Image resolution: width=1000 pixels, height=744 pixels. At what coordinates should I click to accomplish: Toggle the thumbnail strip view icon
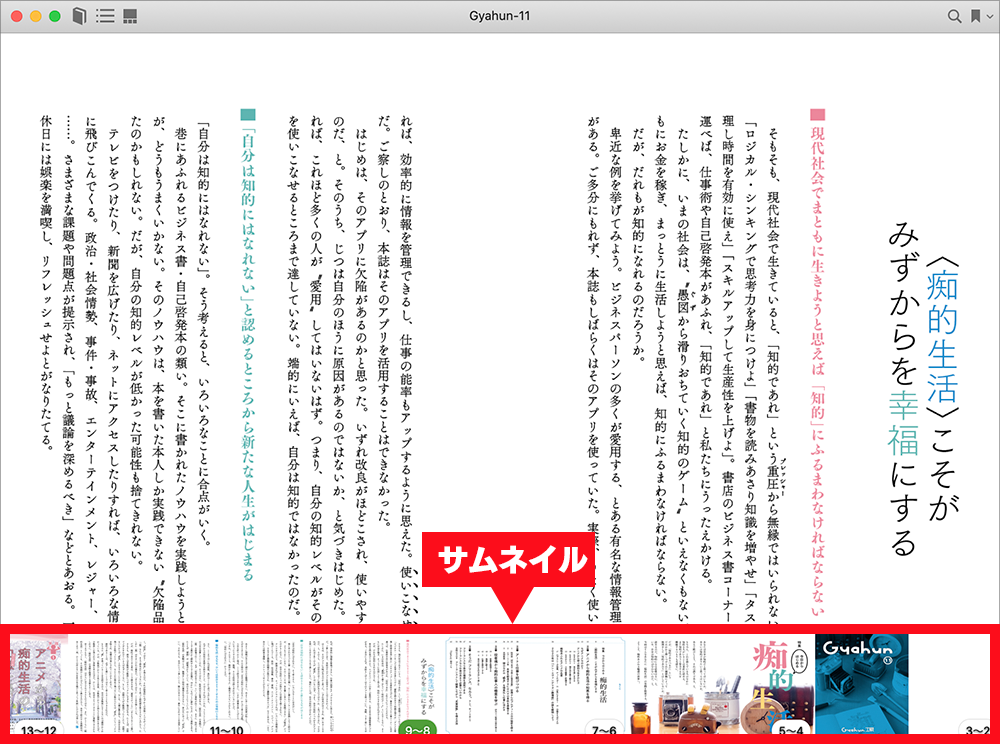130,16
